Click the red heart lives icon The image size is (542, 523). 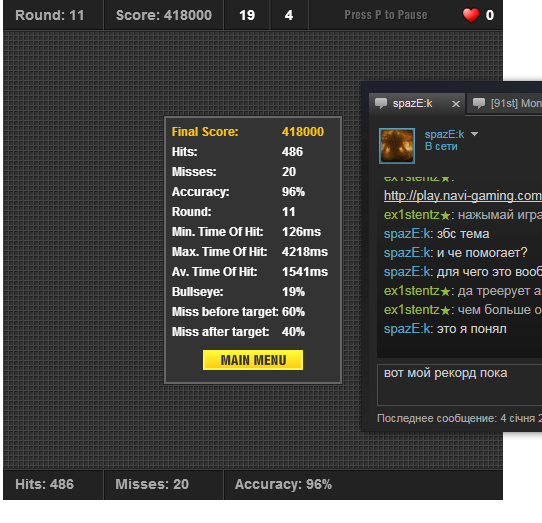tap(471, 15)
